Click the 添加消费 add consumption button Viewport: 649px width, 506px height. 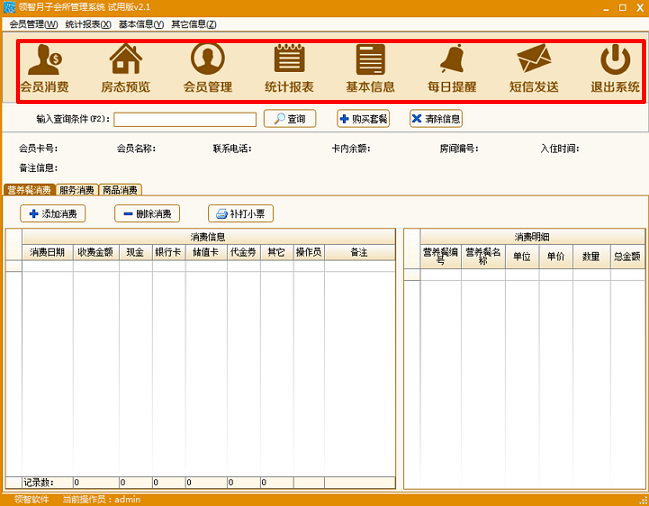53,213
